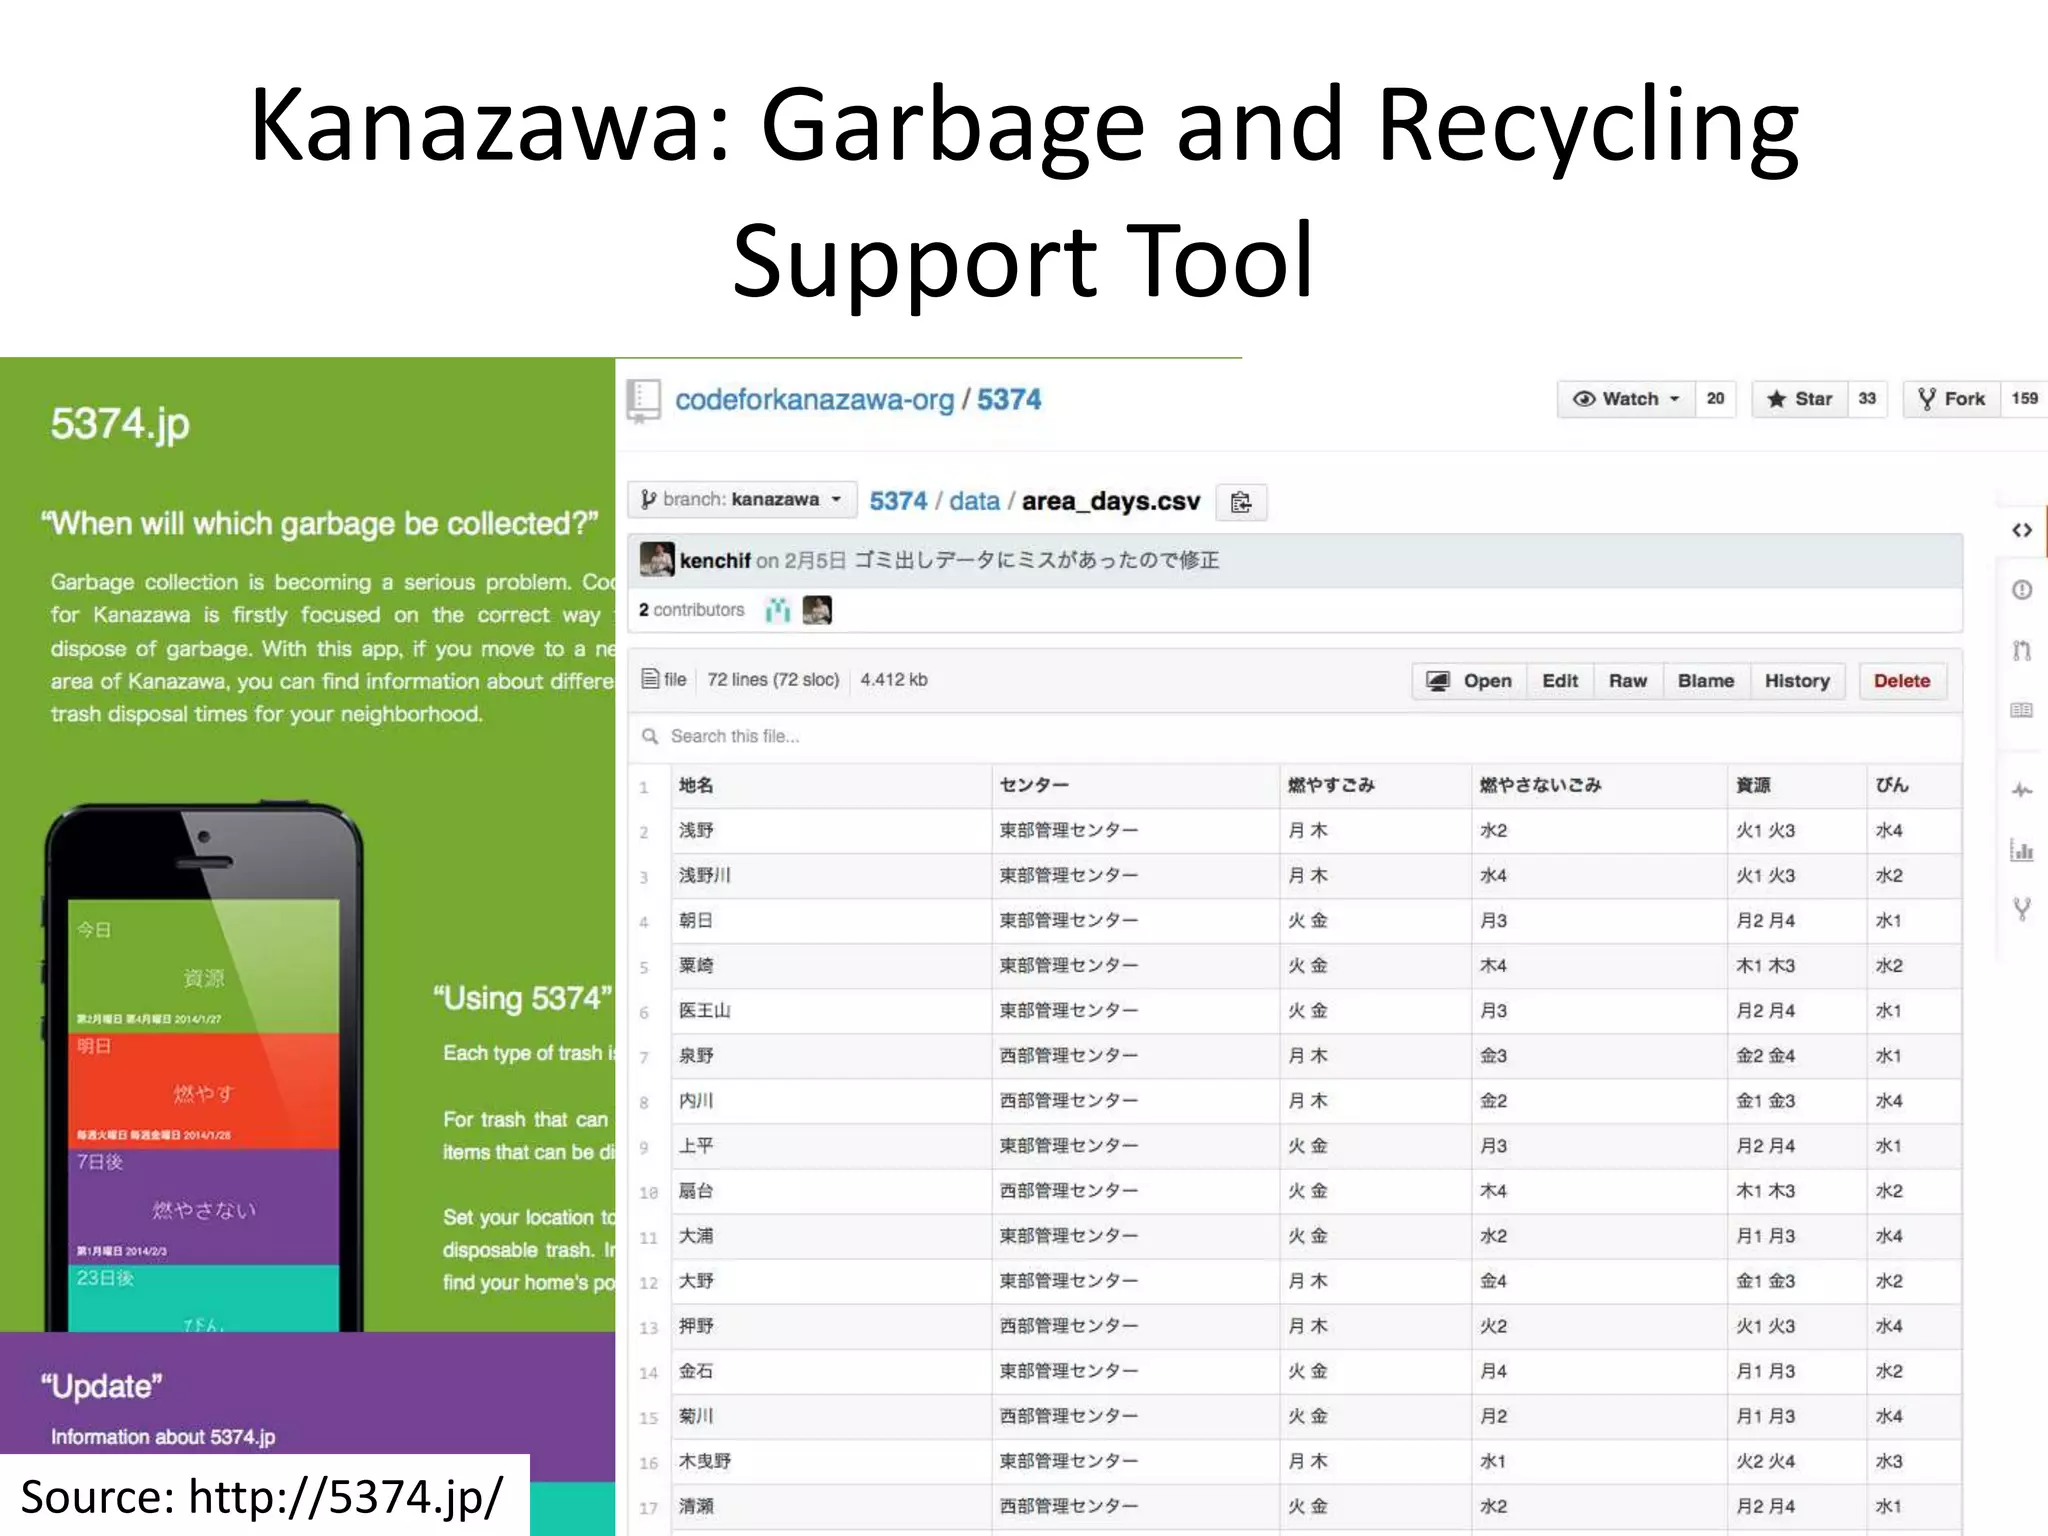The width and height of the screenshot is (2048, 1536).
Task: Open the Pull requests icon in right sidebar
Action: pyautogui.click(x=2022, y=651)
